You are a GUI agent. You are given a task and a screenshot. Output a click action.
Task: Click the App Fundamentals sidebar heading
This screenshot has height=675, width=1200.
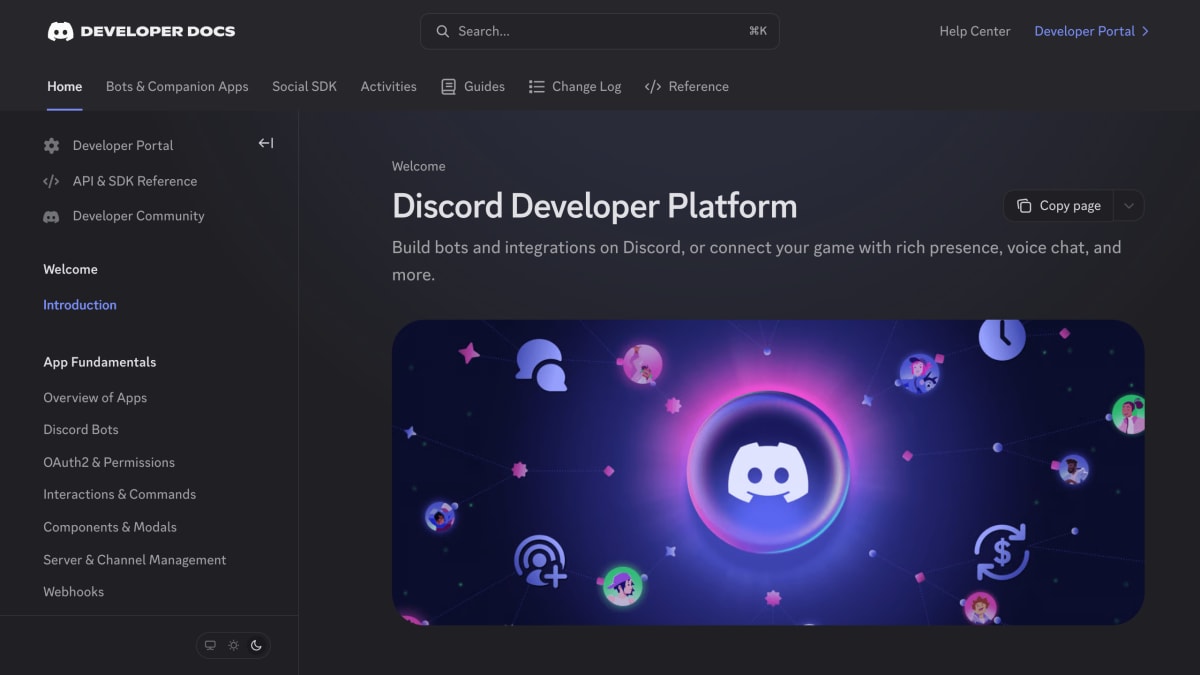[100, 362]
